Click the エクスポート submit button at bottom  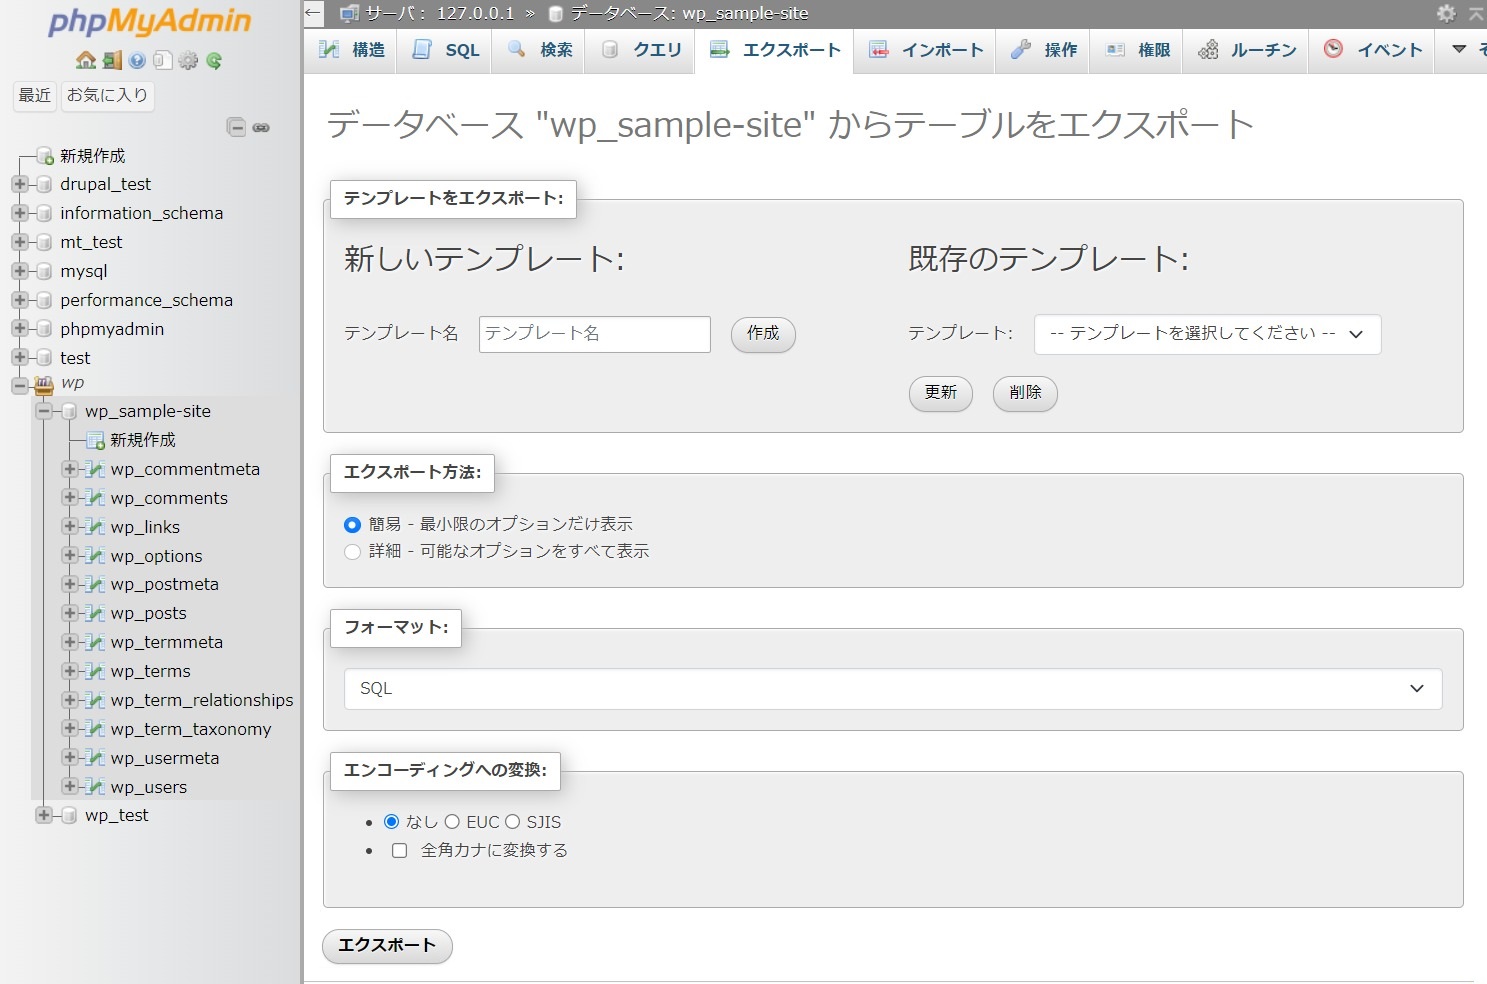click(387, 946)
